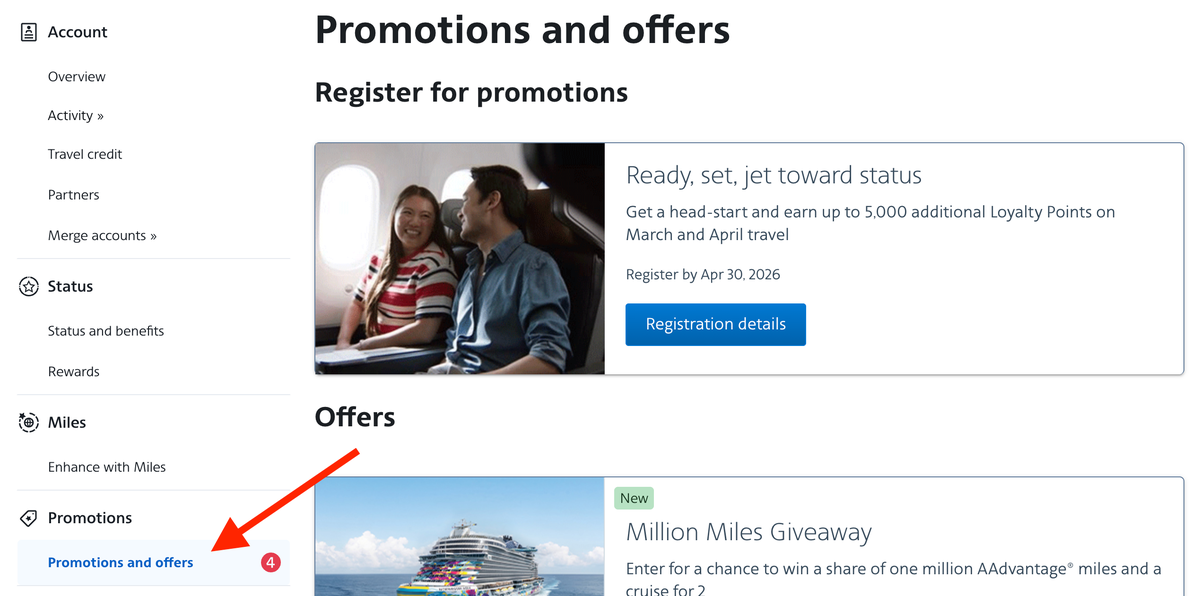The width and height of the screenshot is (1200, 596).
Task: Click the Million Miles Giveaway heading
Action: click(749, 531)
